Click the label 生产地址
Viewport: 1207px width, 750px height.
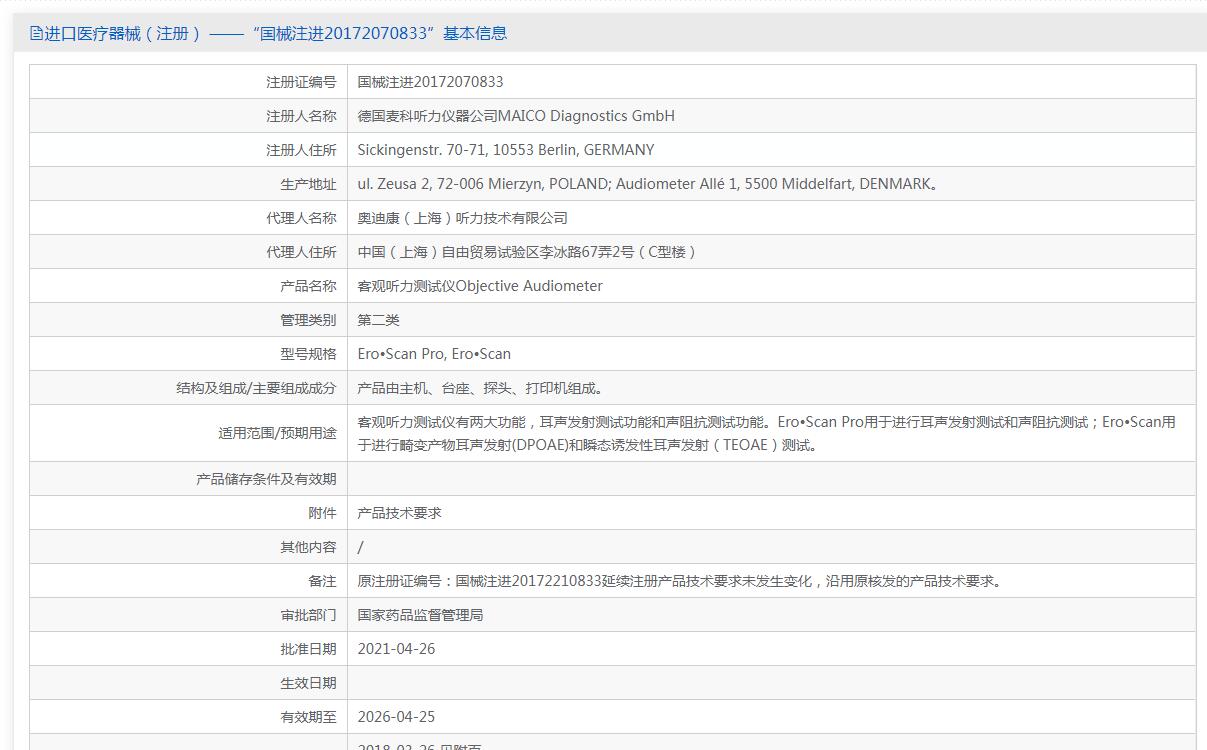308,184
